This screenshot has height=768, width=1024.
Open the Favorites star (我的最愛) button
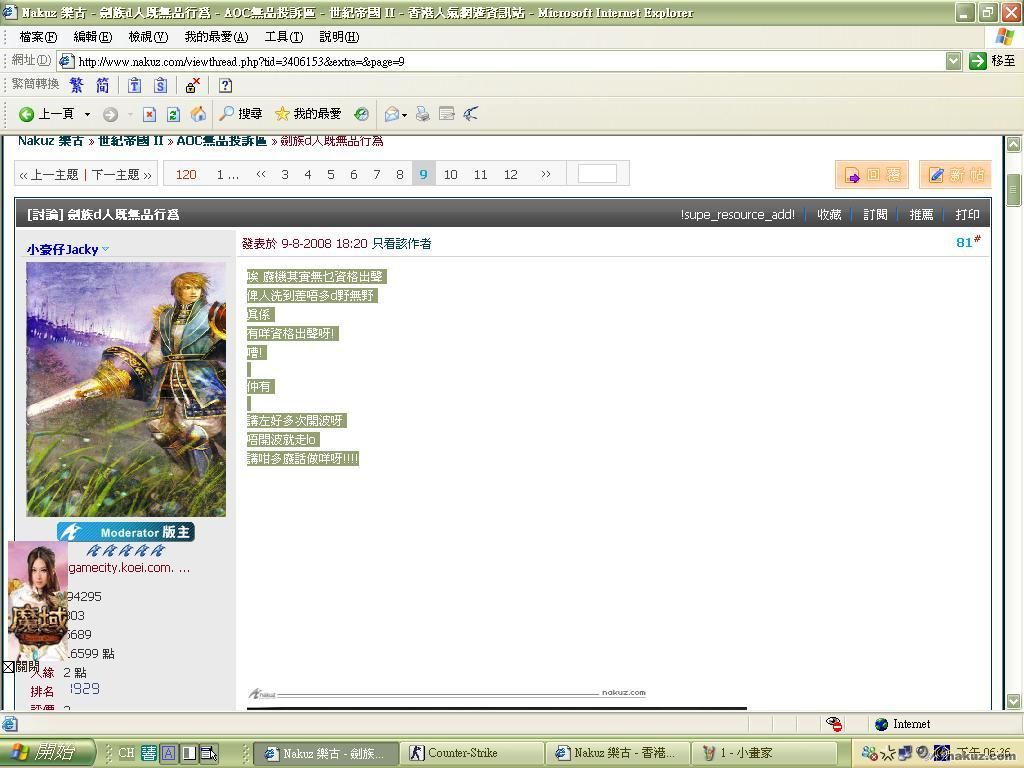coord(308,114)
